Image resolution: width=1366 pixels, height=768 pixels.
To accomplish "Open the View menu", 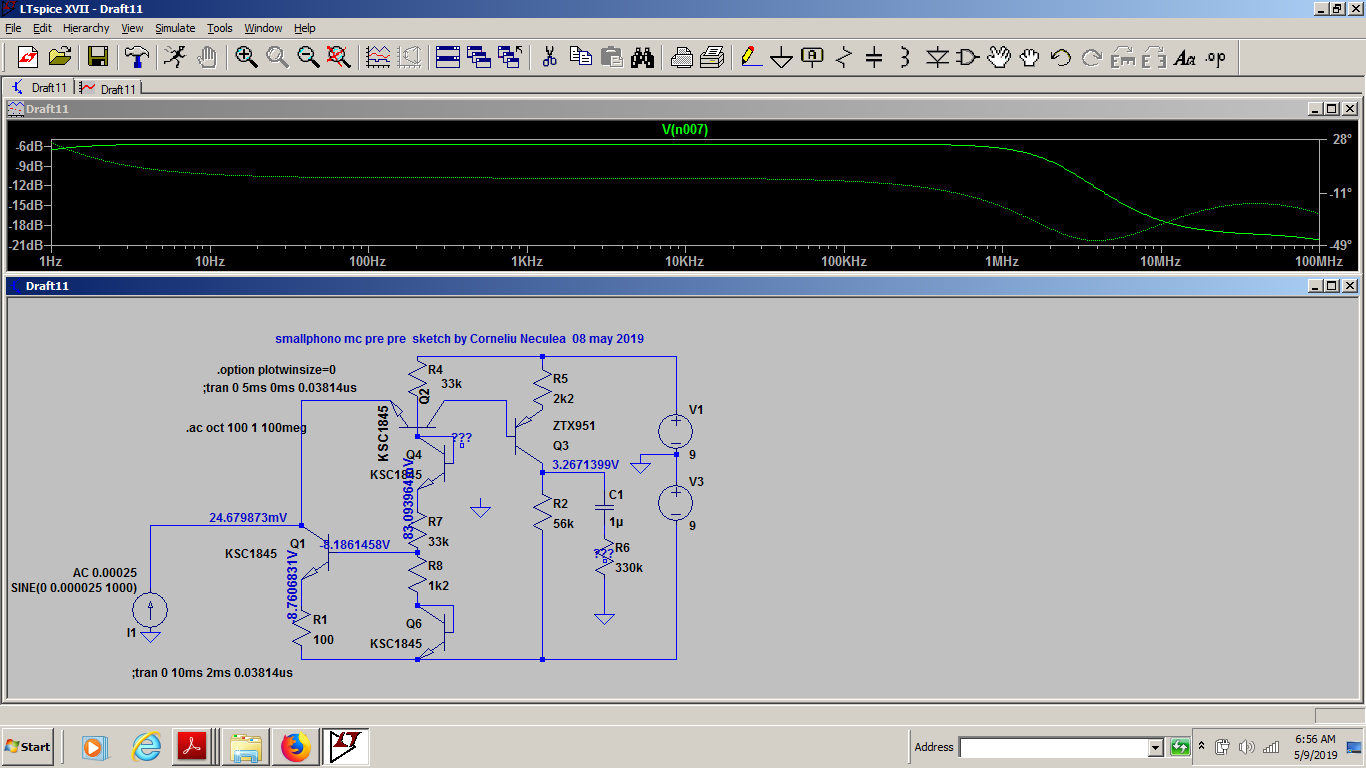I will pyautogui.click(x=133, y=28).
